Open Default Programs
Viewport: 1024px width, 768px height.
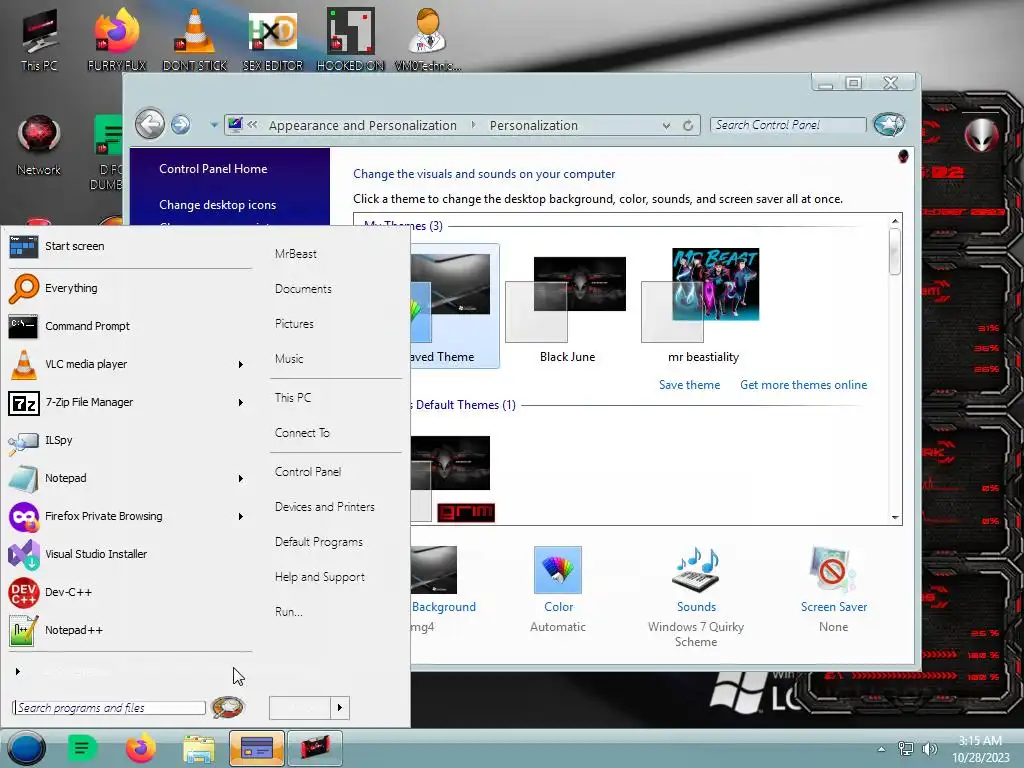coord(319,542)
